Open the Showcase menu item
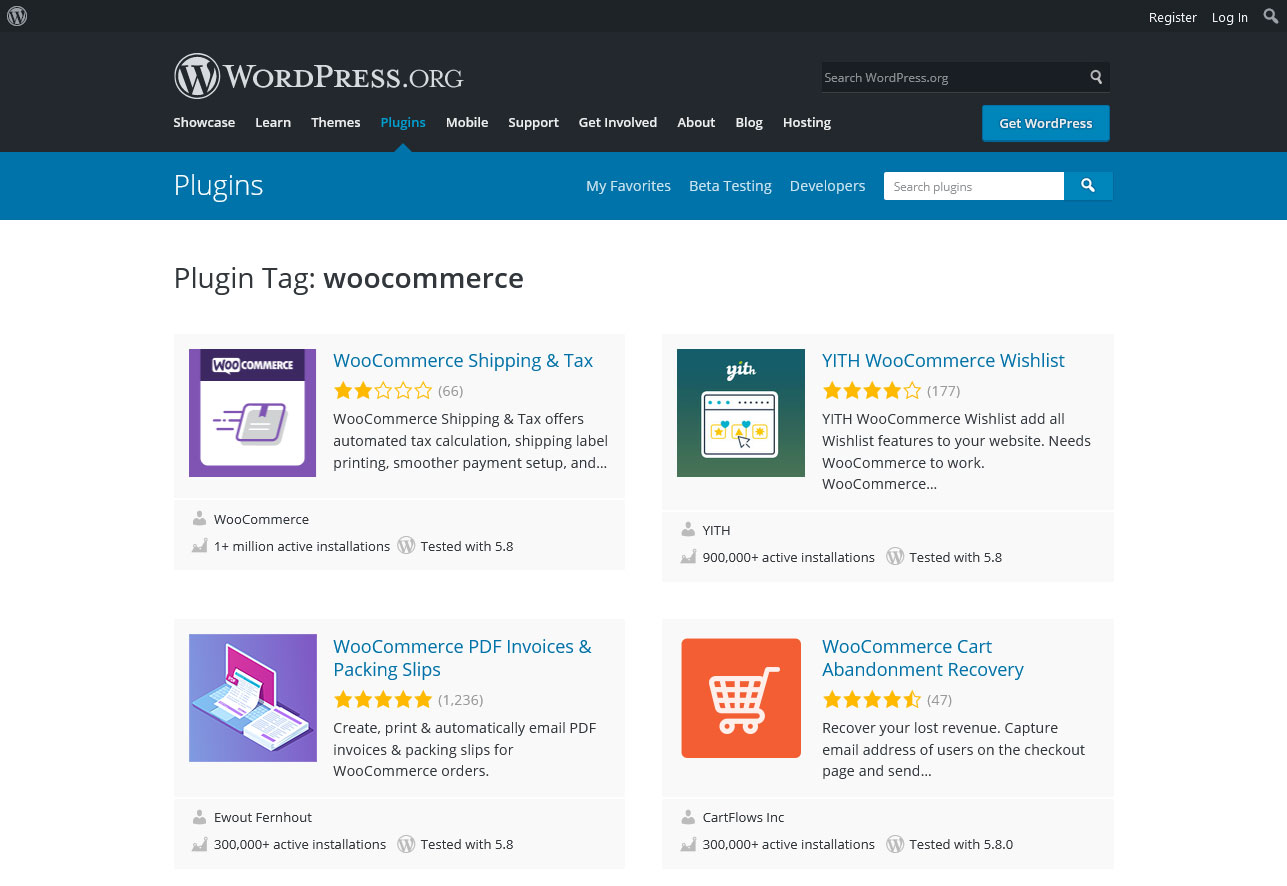 coord(204,122)
